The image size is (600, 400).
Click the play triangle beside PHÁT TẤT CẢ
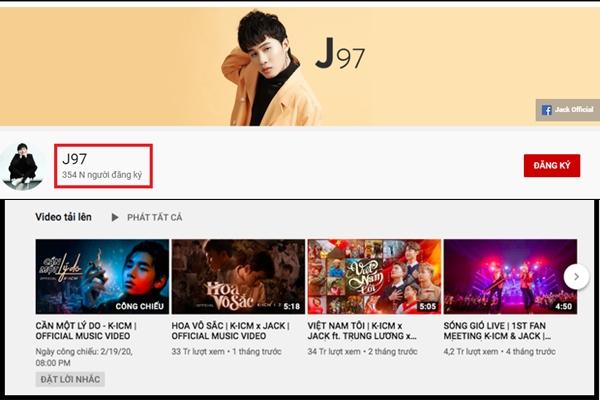pos(115,217)
